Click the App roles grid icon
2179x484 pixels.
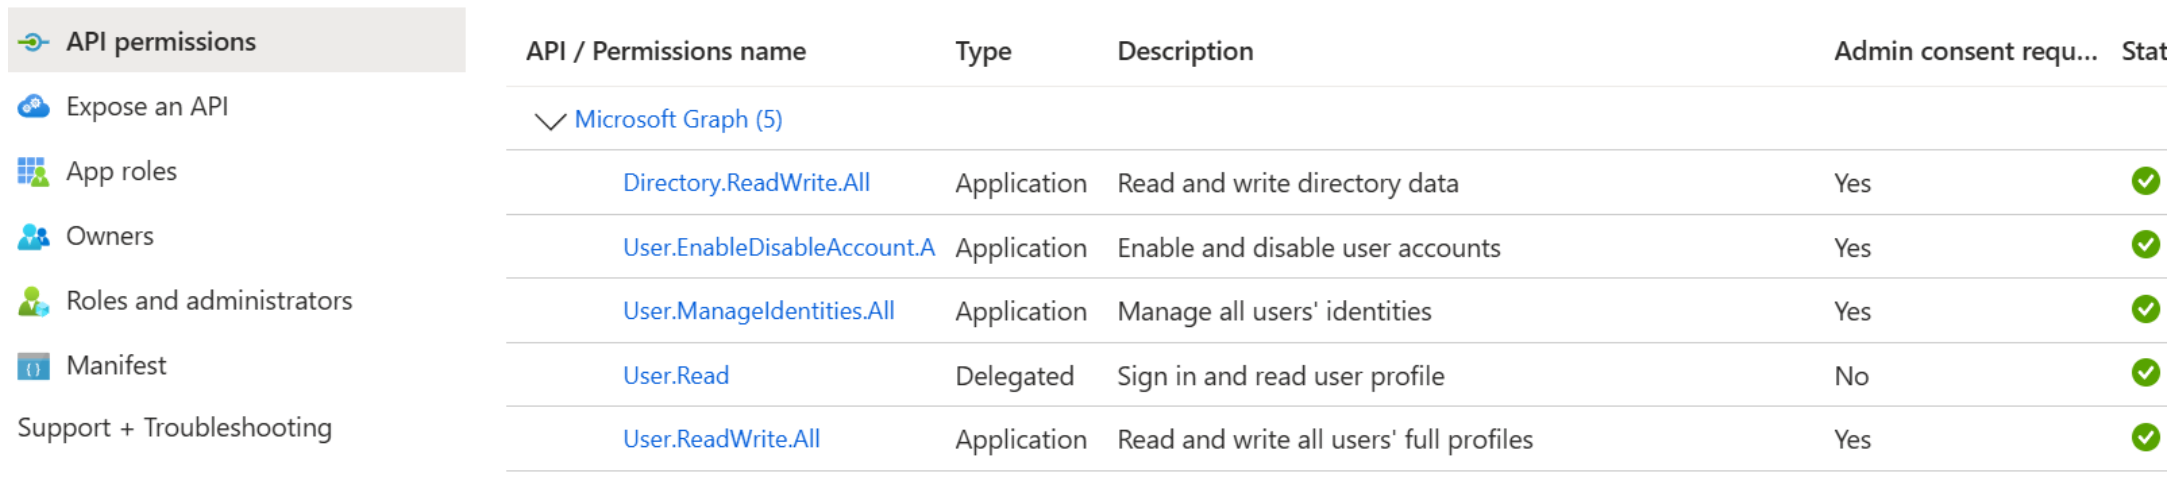click(33, 172)
